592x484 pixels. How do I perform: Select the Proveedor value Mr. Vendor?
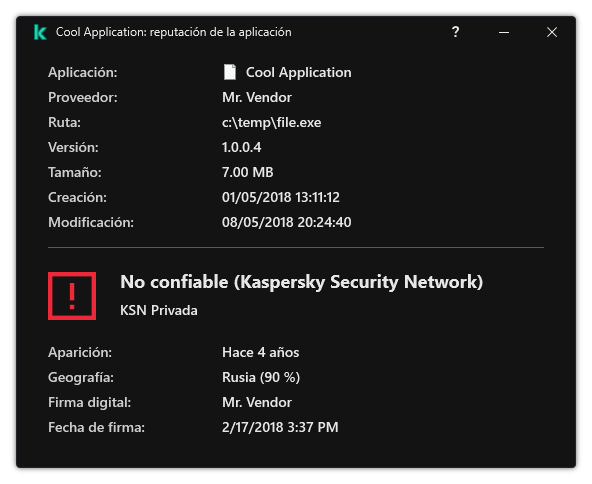pos(257,97)
